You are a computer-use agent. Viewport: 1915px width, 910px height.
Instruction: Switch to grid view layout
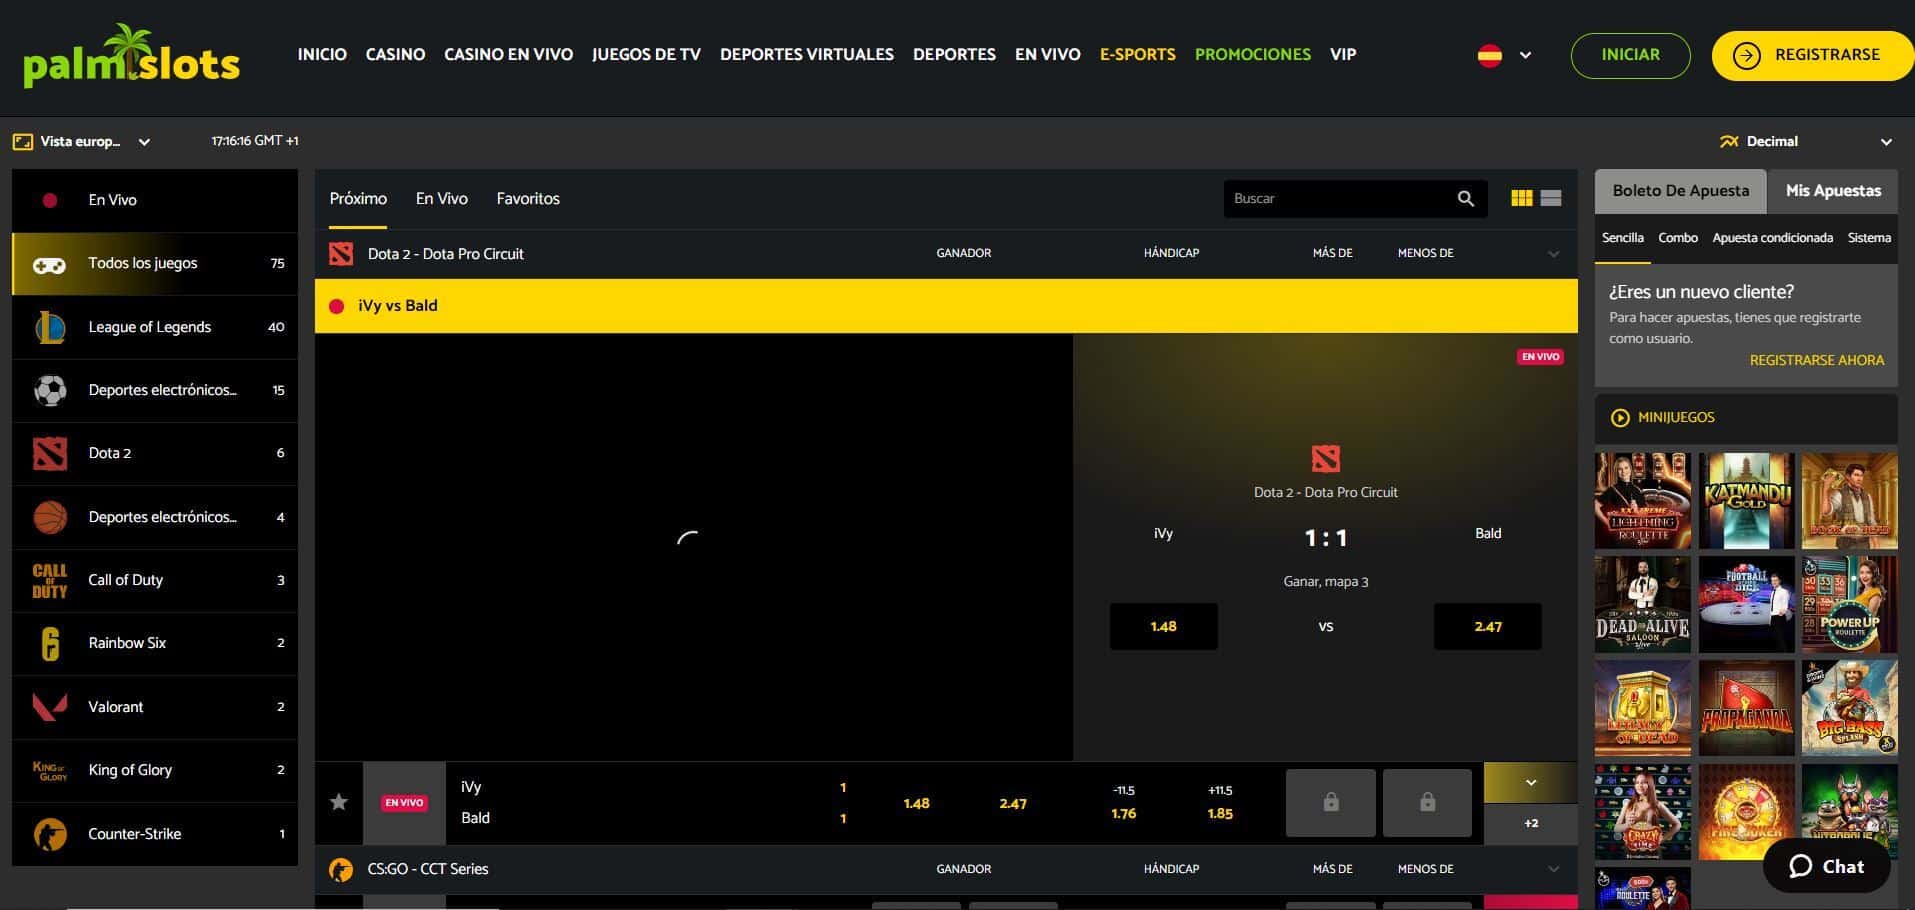1521,199
